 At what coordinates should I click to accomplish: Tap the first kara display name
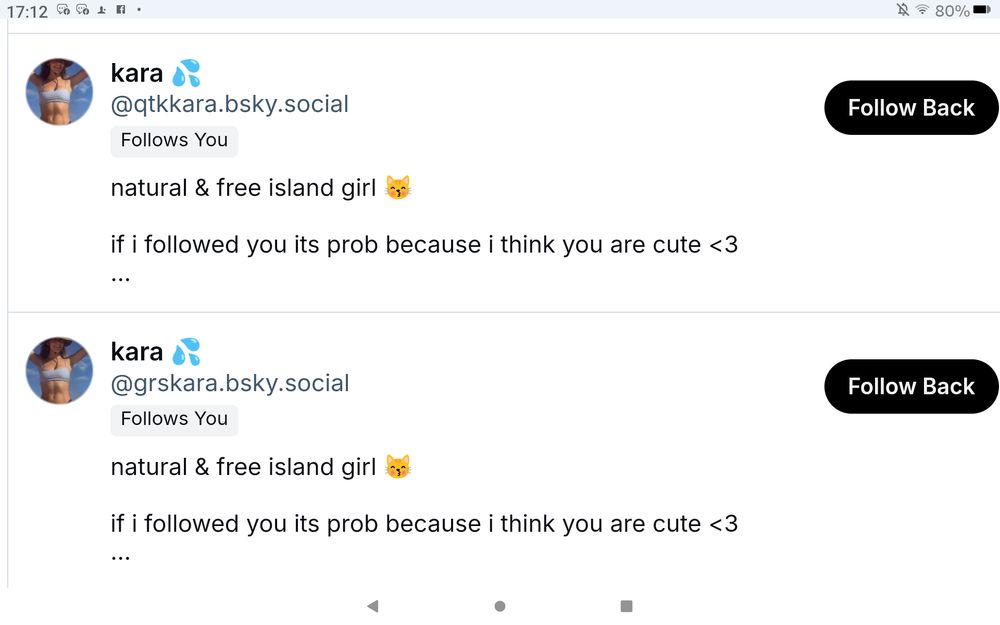click(136, 73)
